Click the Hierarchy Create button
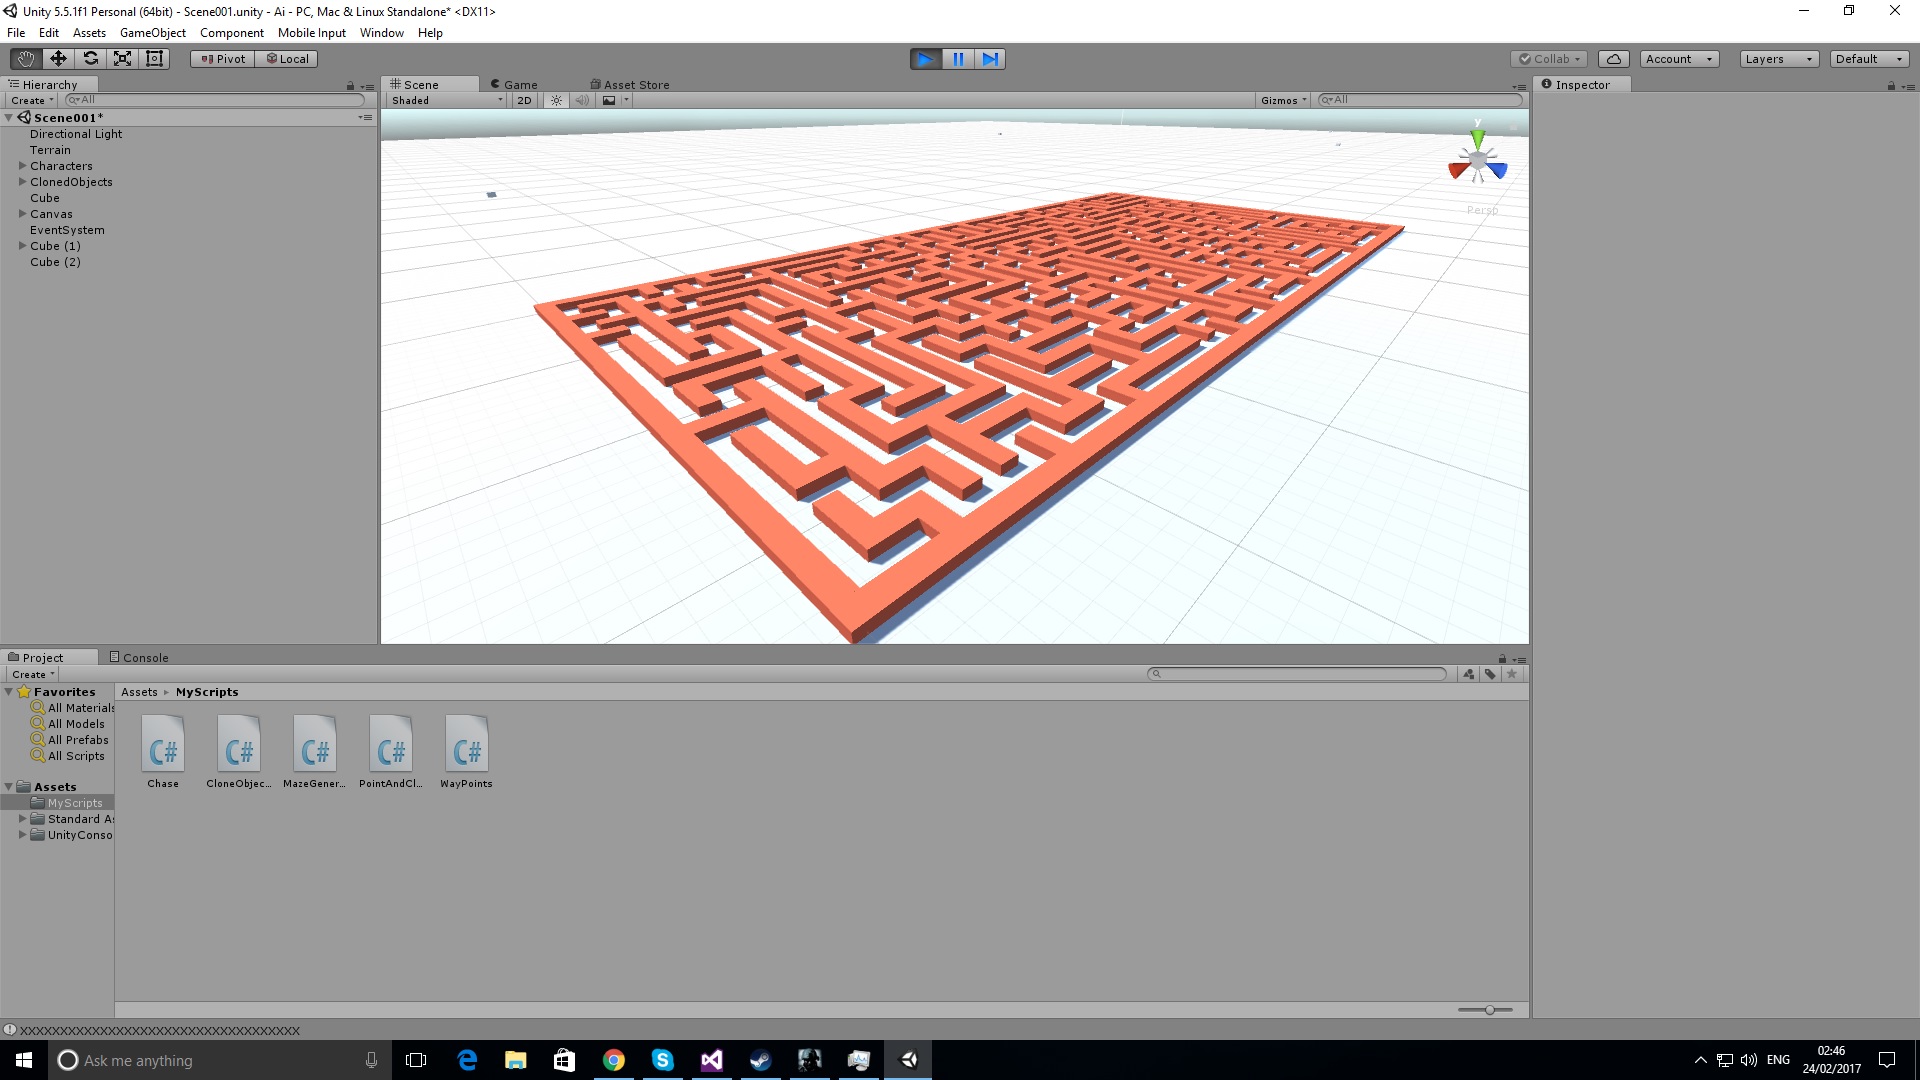The image size is (1920, 1080). coord(32,100)
